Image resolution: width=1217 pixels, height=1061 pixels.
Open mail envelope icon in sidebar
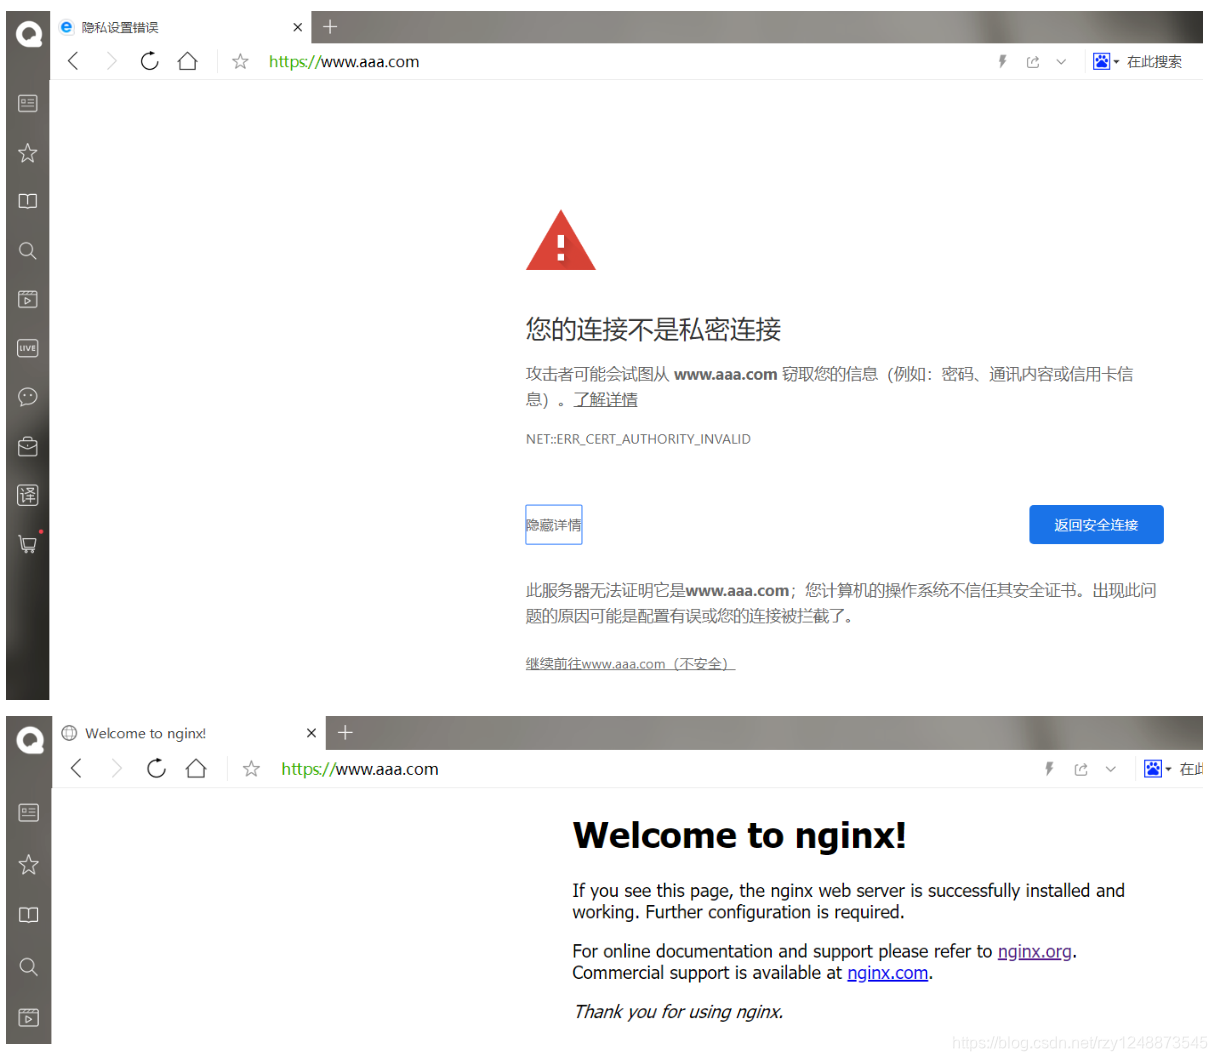click(28, 446)
